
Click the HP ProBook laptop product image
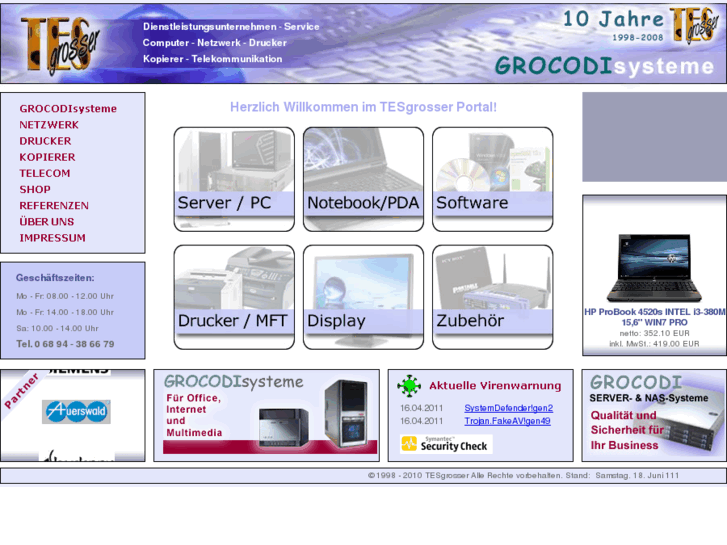point(654,268)
